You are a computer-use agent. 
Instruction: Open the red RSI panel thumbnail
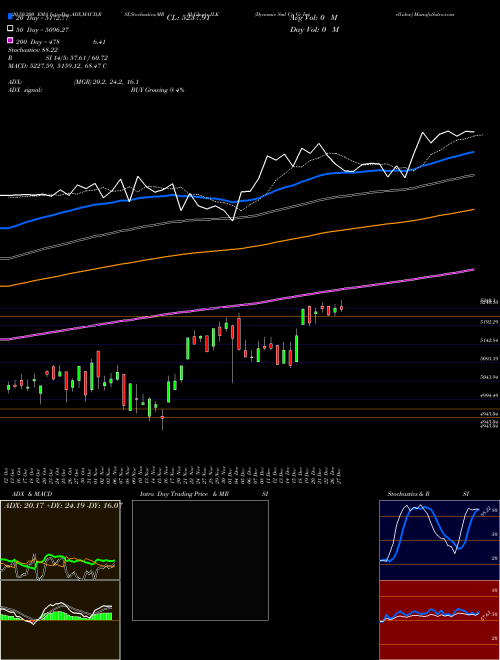(439, 620)
